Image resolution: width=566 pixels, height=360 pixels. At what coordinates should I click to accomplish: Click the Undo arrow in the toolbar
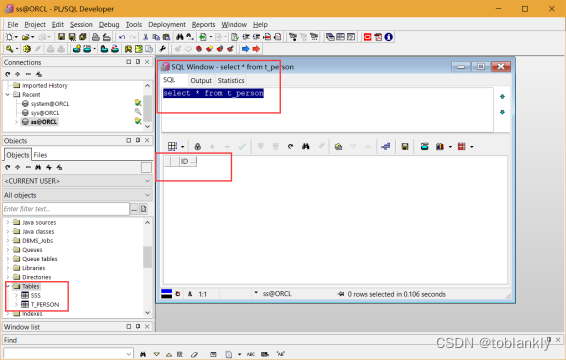pyautogui.click(x=122, y=37)
